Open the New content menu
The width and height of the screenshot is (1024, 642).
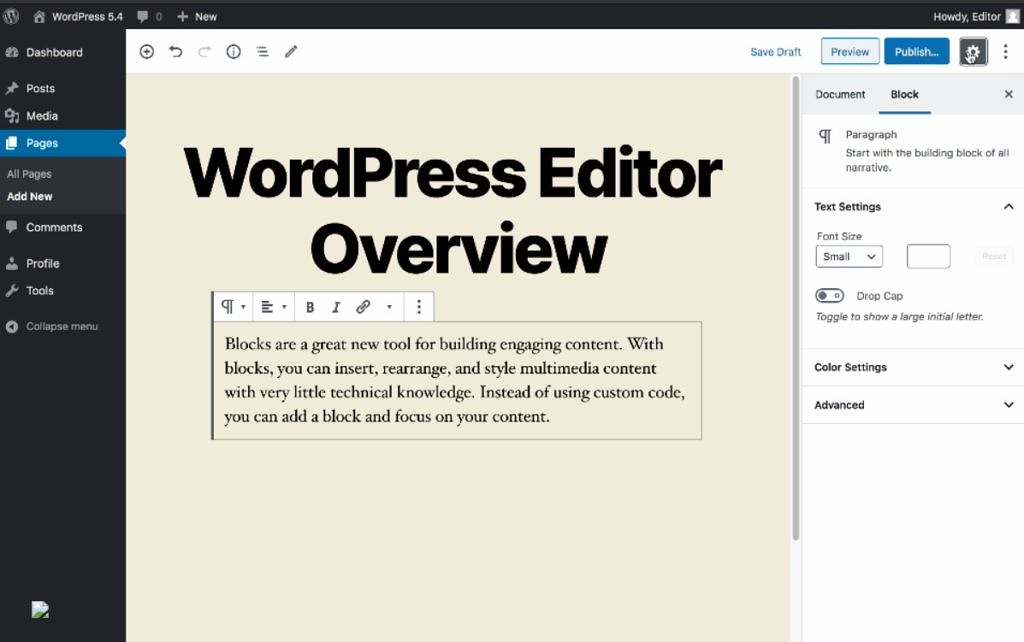click(197, 16)
